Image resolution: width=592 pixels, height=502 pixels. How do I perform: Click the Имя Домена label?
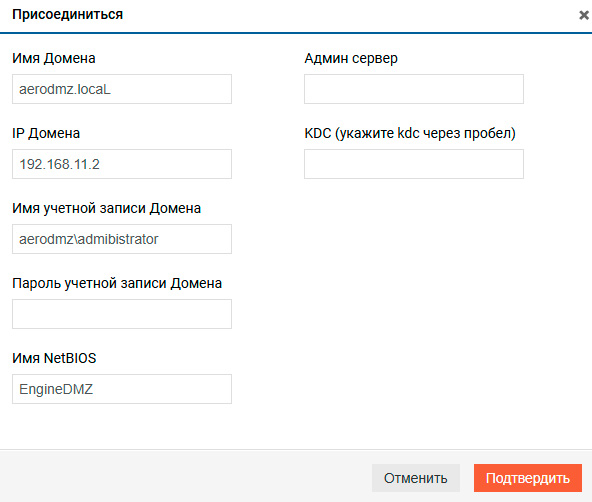click(54, 58)
